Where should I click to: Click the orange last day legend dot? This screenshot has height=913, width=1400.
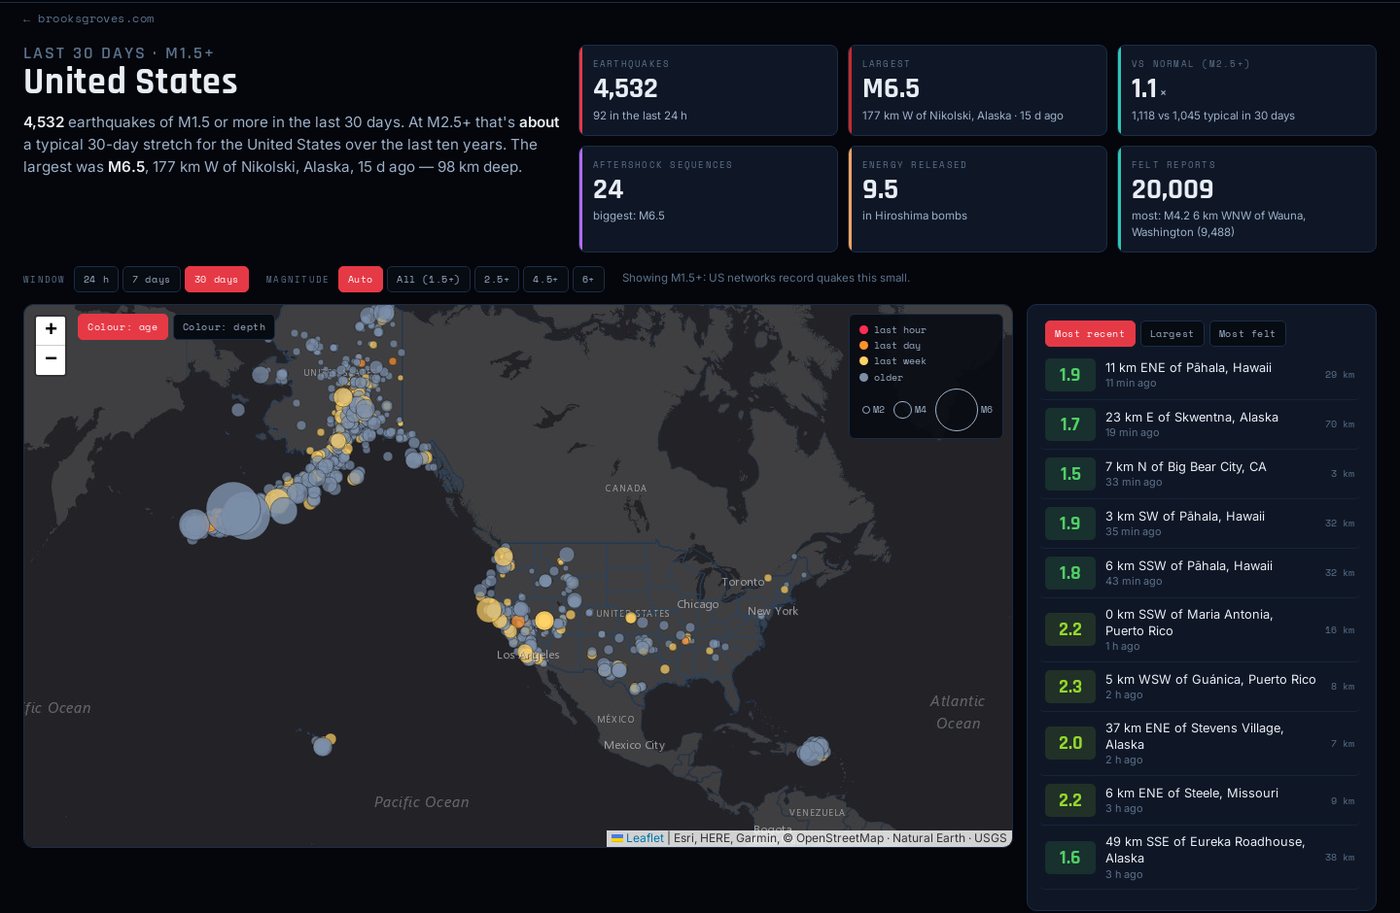click(864, 346)
